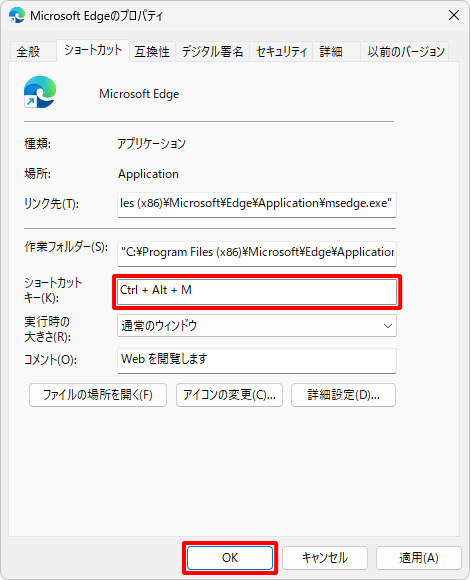Expand the 実行時の大きさ dropdown
Viewport: 470px width, 580px height.
[257, 326]
